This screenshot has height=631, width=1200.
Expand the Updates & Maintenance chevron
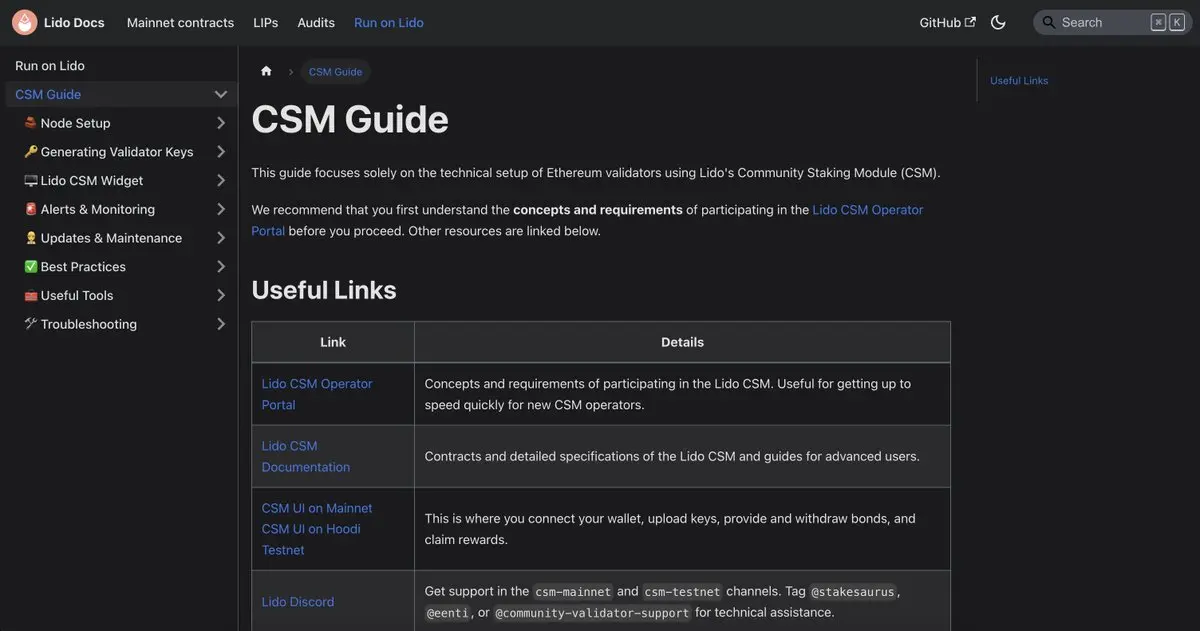(221, 238)
